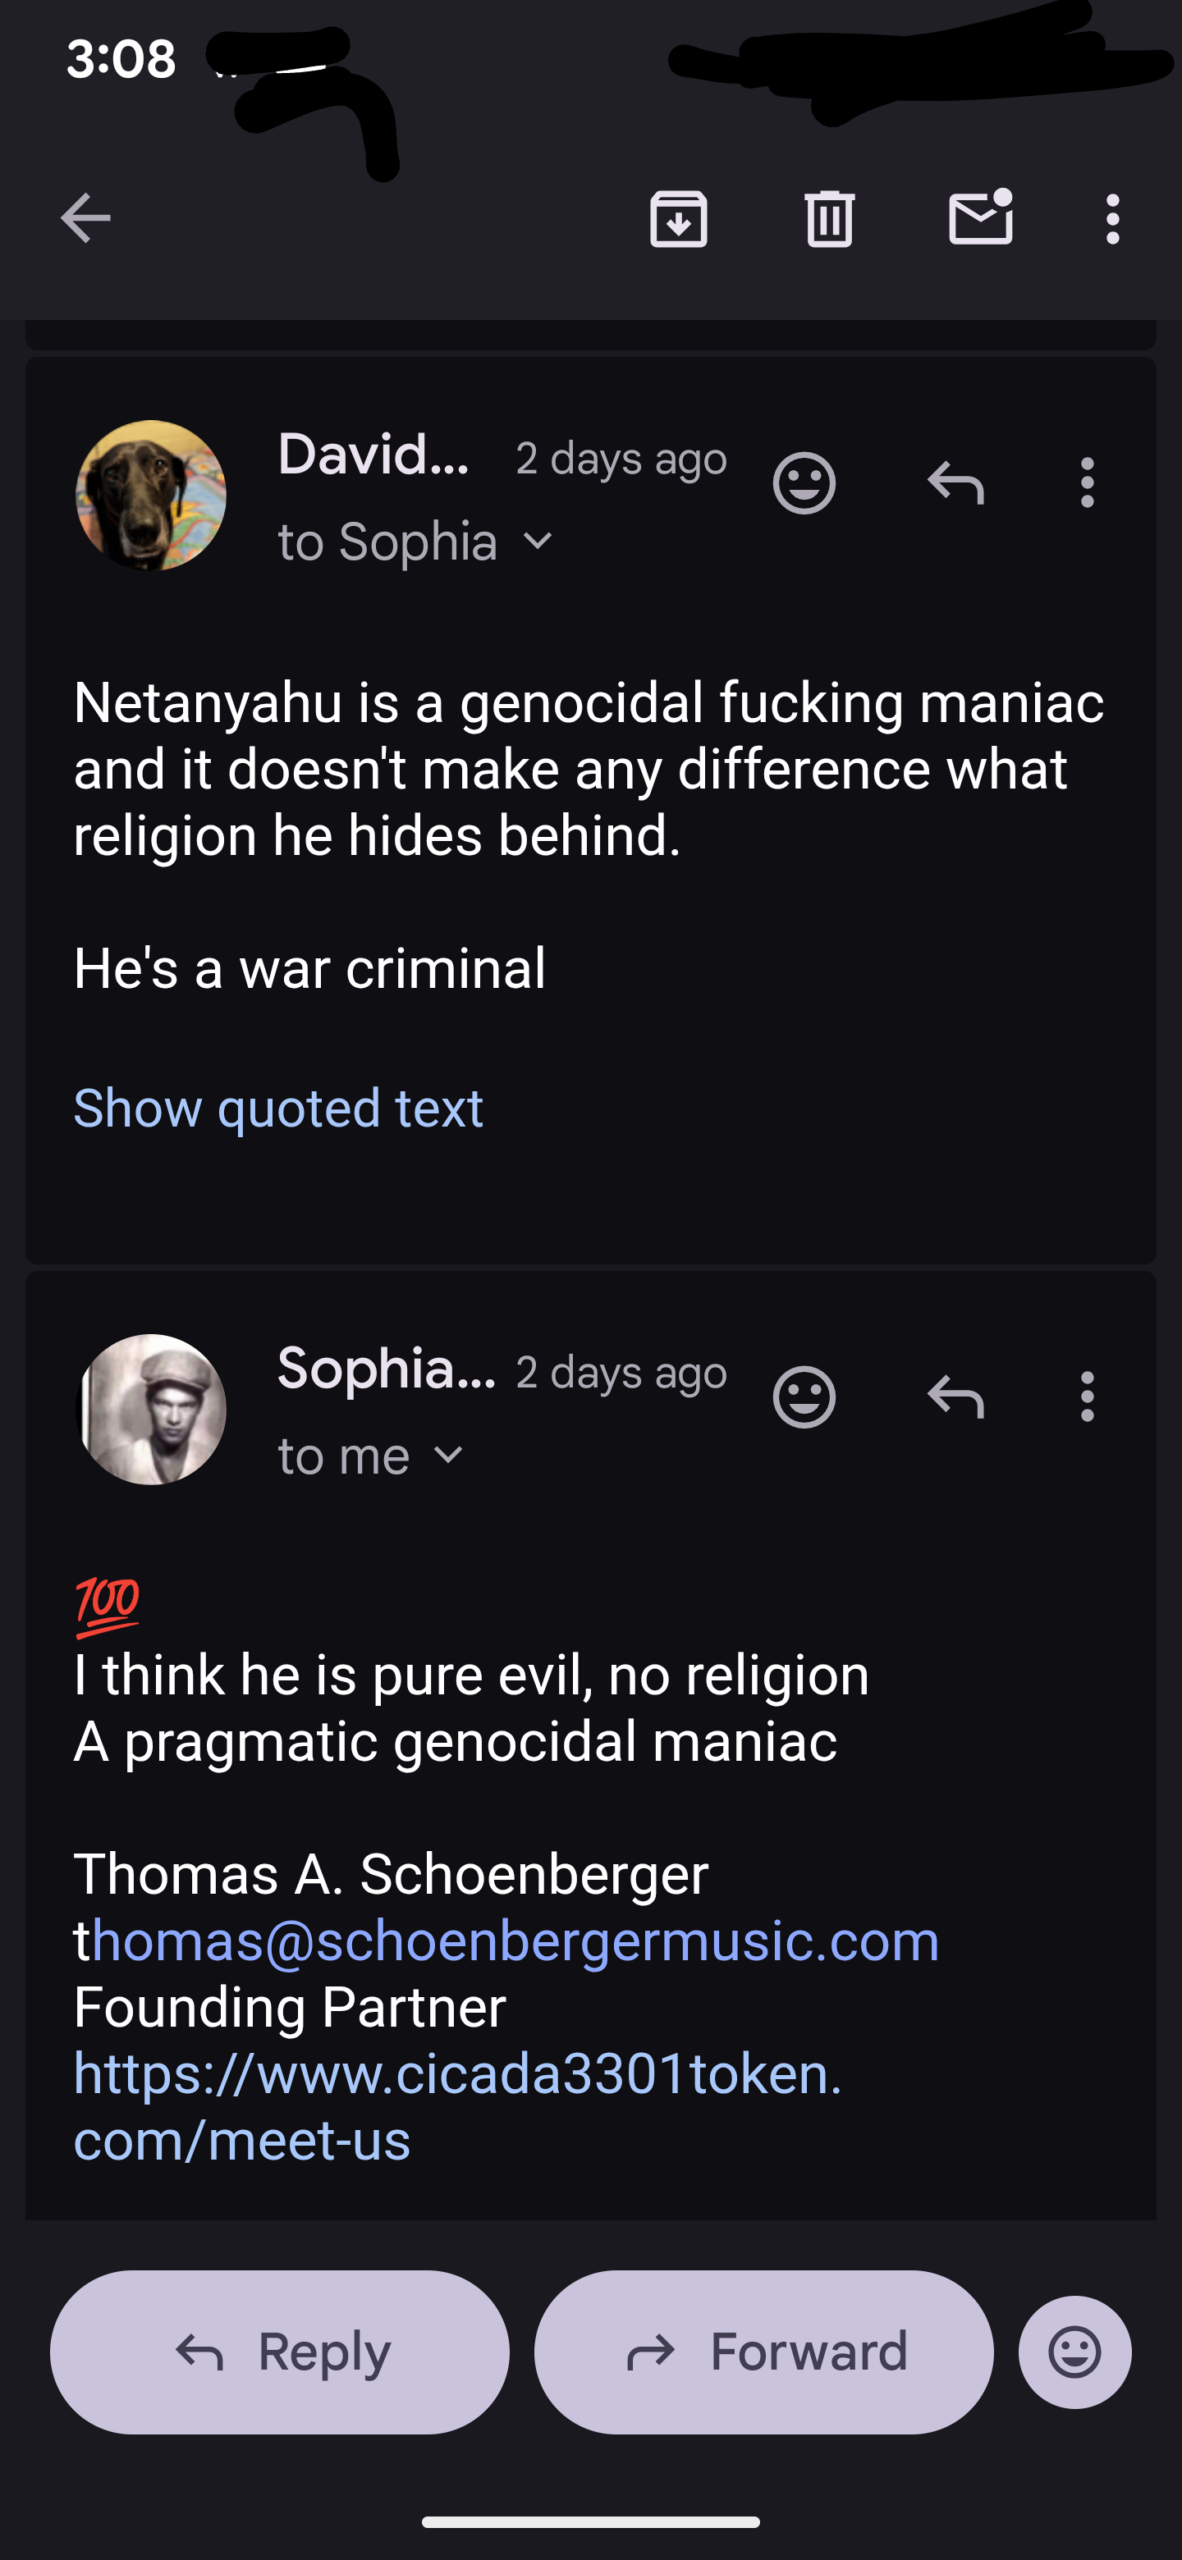Tap David's dog profile picture

point(151,495)
